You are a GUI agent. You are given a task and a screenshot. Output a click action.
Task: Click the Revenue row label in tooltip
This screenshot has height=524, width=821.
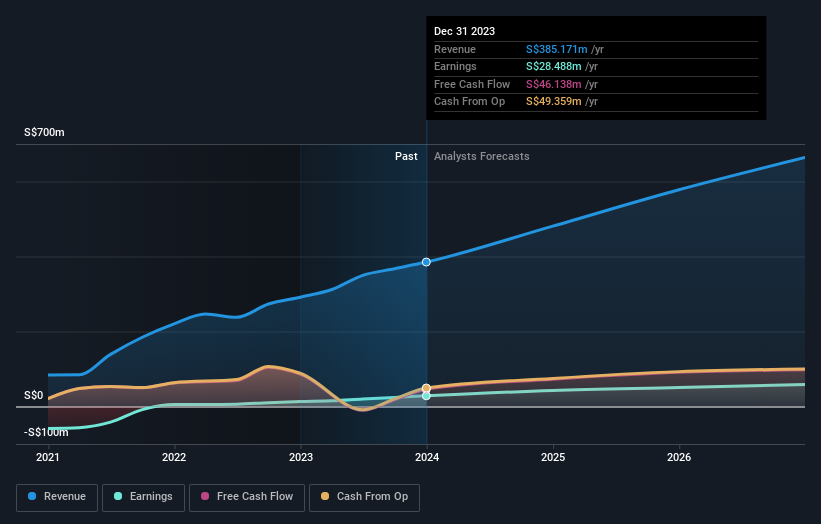(455, 49)
